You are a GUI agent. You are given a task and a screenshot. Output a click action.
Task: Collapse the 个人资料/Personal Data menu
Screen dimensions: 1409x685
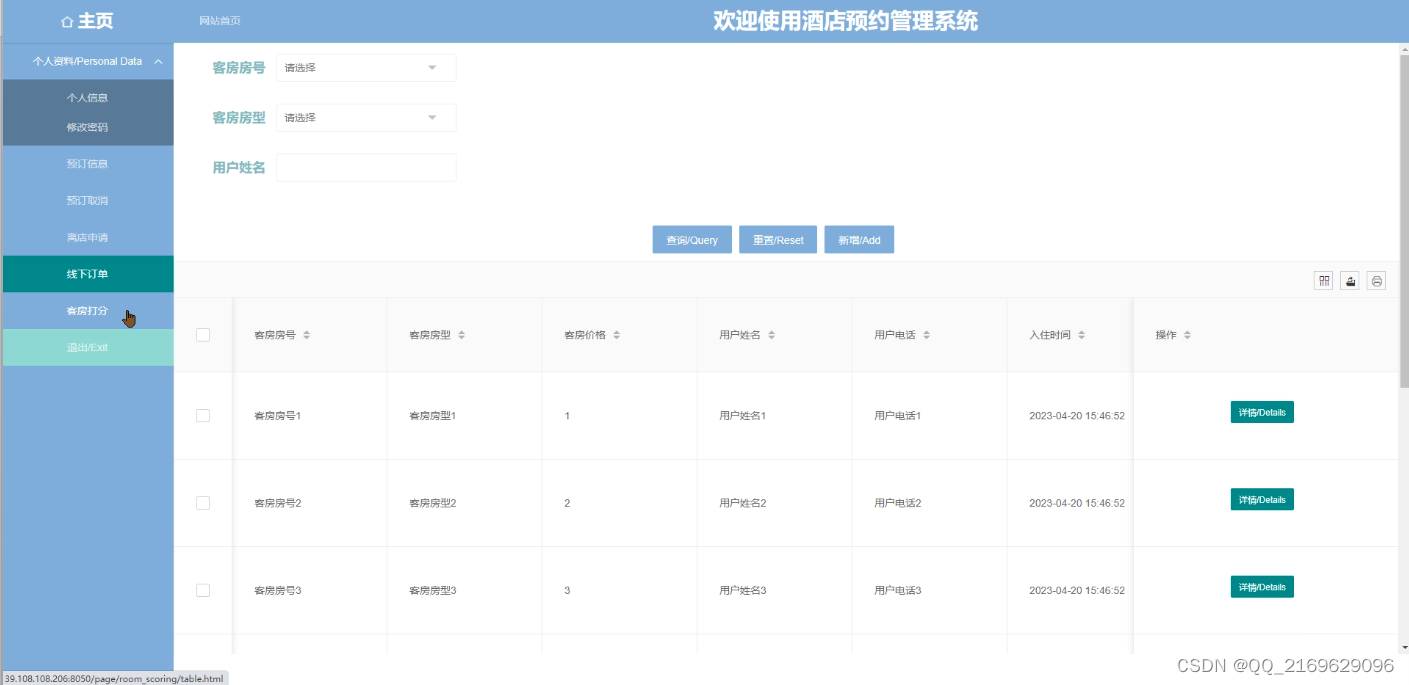pos(87,61)
